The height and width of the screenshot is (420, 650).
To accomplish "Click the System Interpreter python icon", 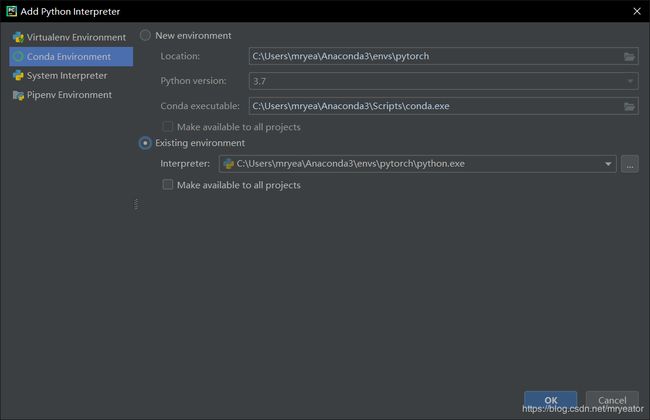I will [18, 75].
